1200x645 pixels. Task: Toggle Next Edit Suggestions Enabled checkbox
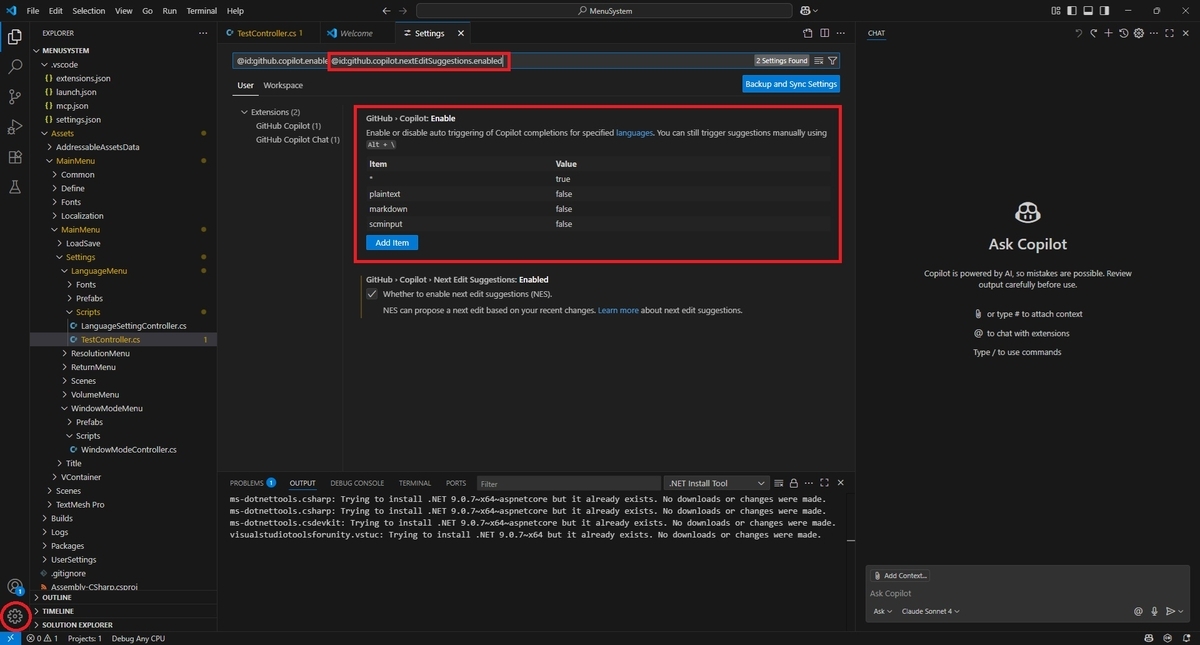tap(372, 295)
